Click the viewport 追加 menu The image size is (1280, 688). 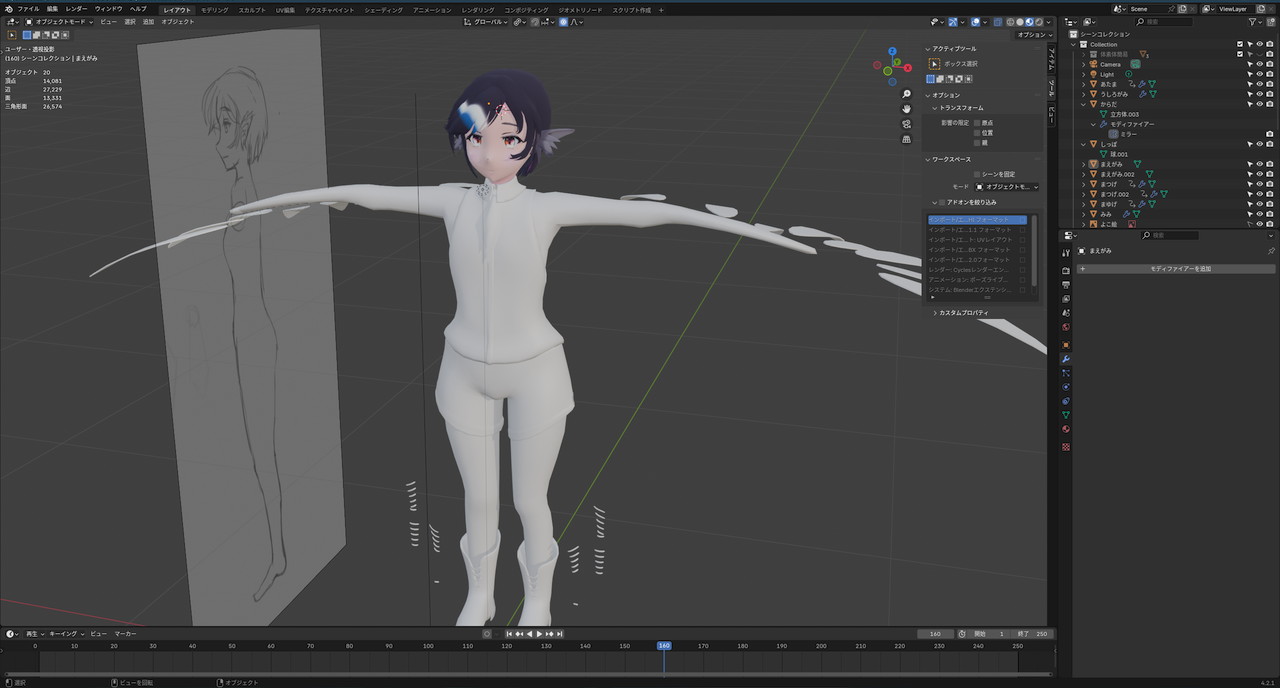(148, 21)
